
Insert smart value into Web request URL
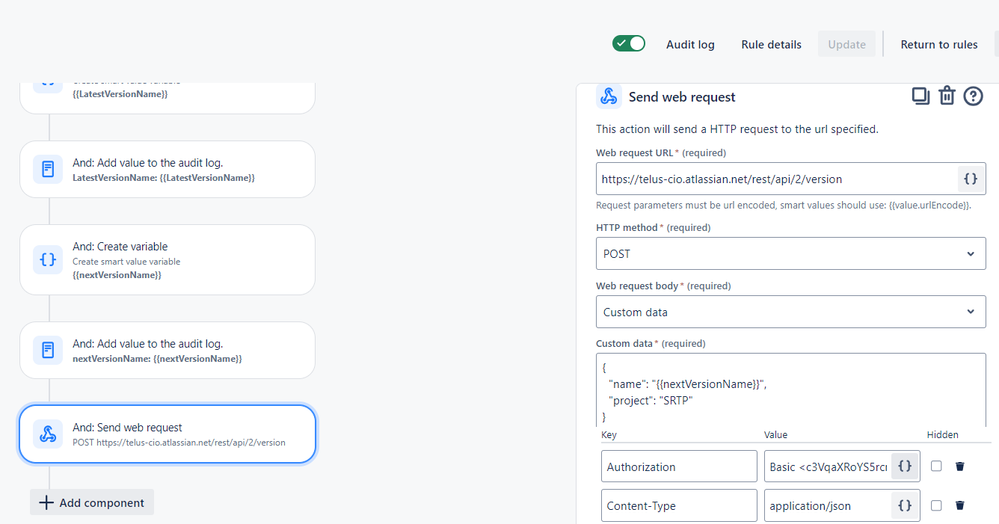coord(970,179)
